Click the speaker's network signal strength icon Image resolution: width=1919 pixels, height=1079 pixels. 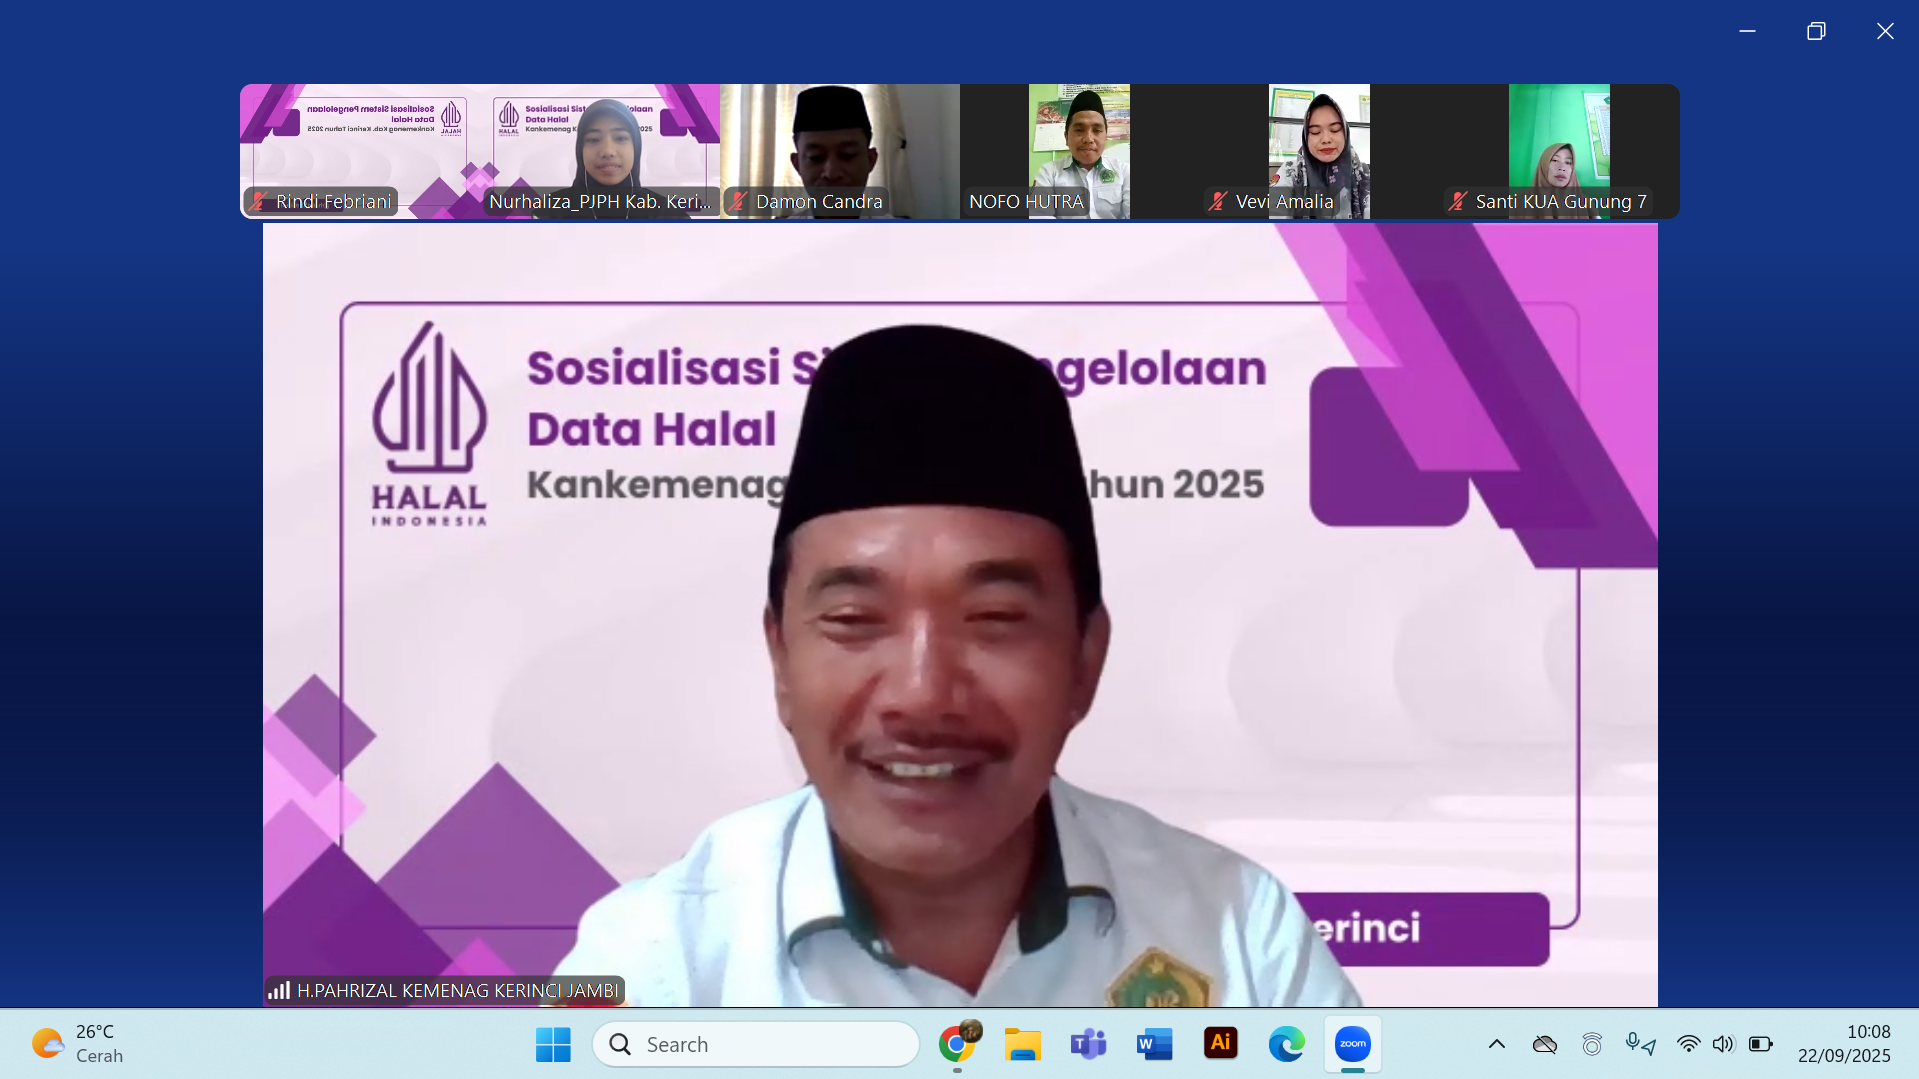tap(279, 990)
